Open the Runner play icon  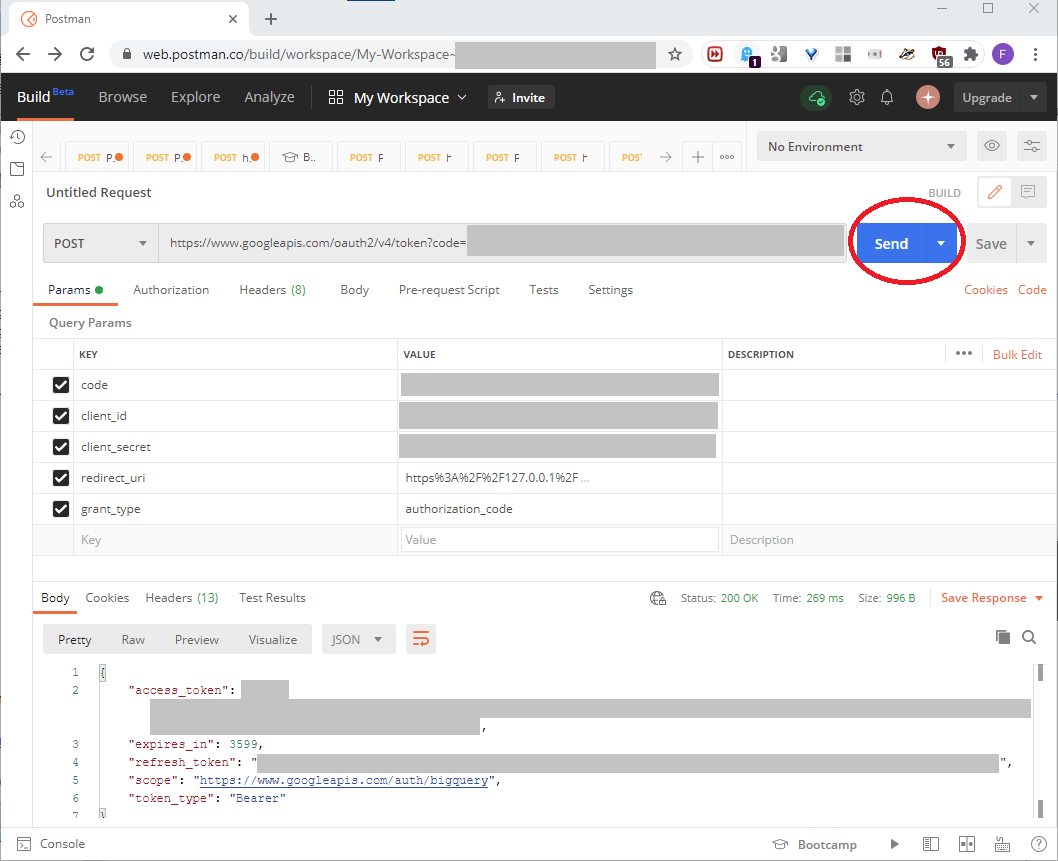894,844
